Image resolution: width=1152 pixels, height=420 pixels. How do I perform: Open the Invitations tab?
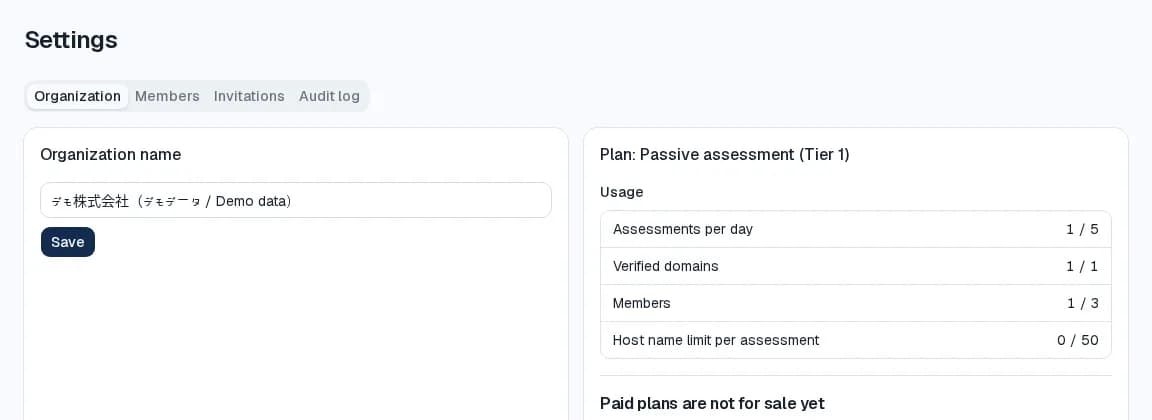249,96
